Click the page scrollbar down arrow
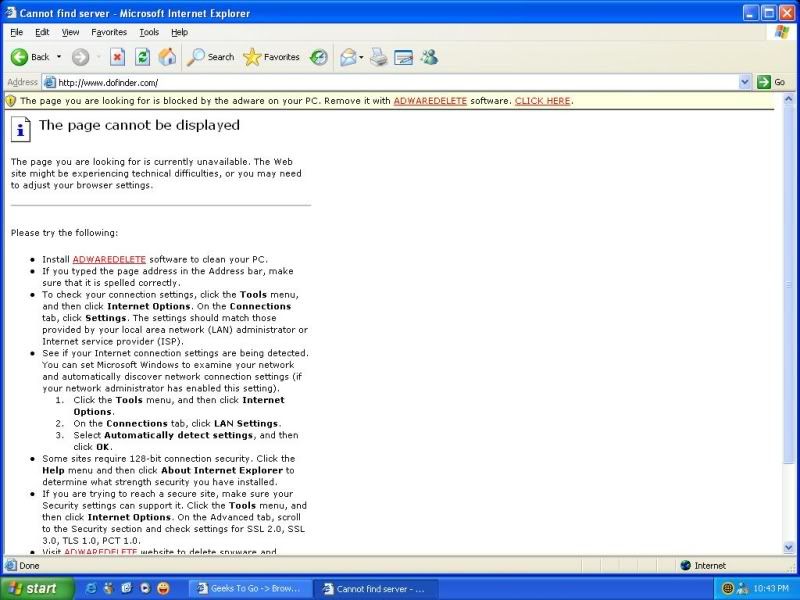 click(788, 547)
